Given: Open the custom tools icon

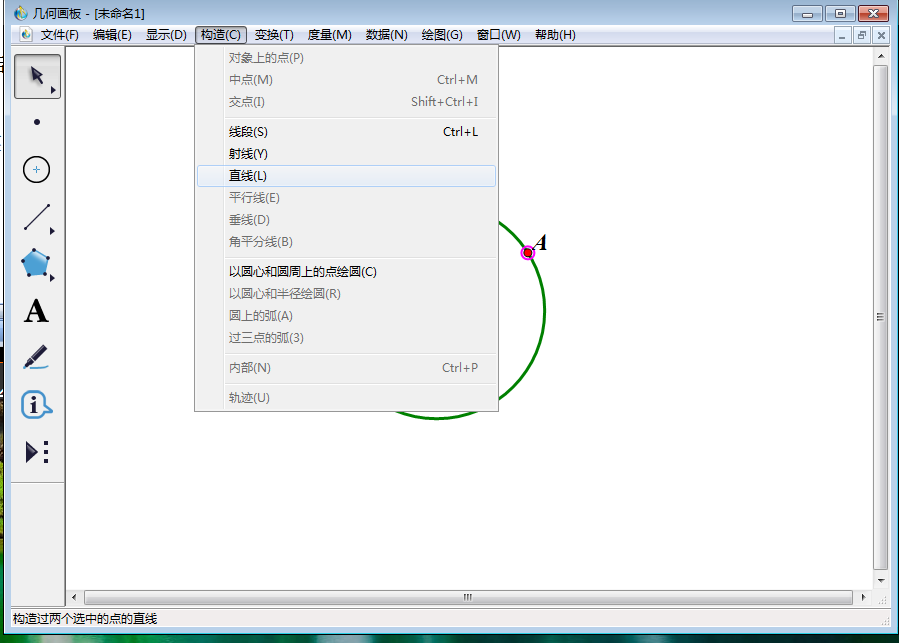Looking at the screenshot, I should tap(36, 452).
